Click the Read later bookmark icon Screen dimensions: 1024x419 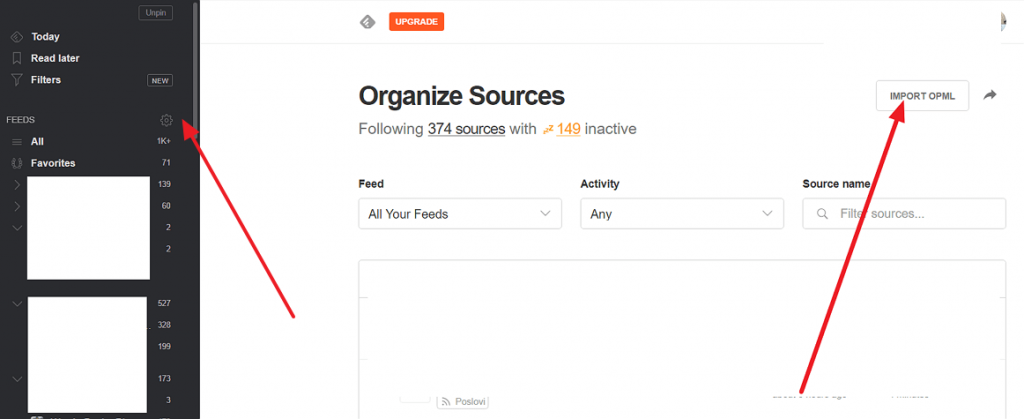[17, 58]
